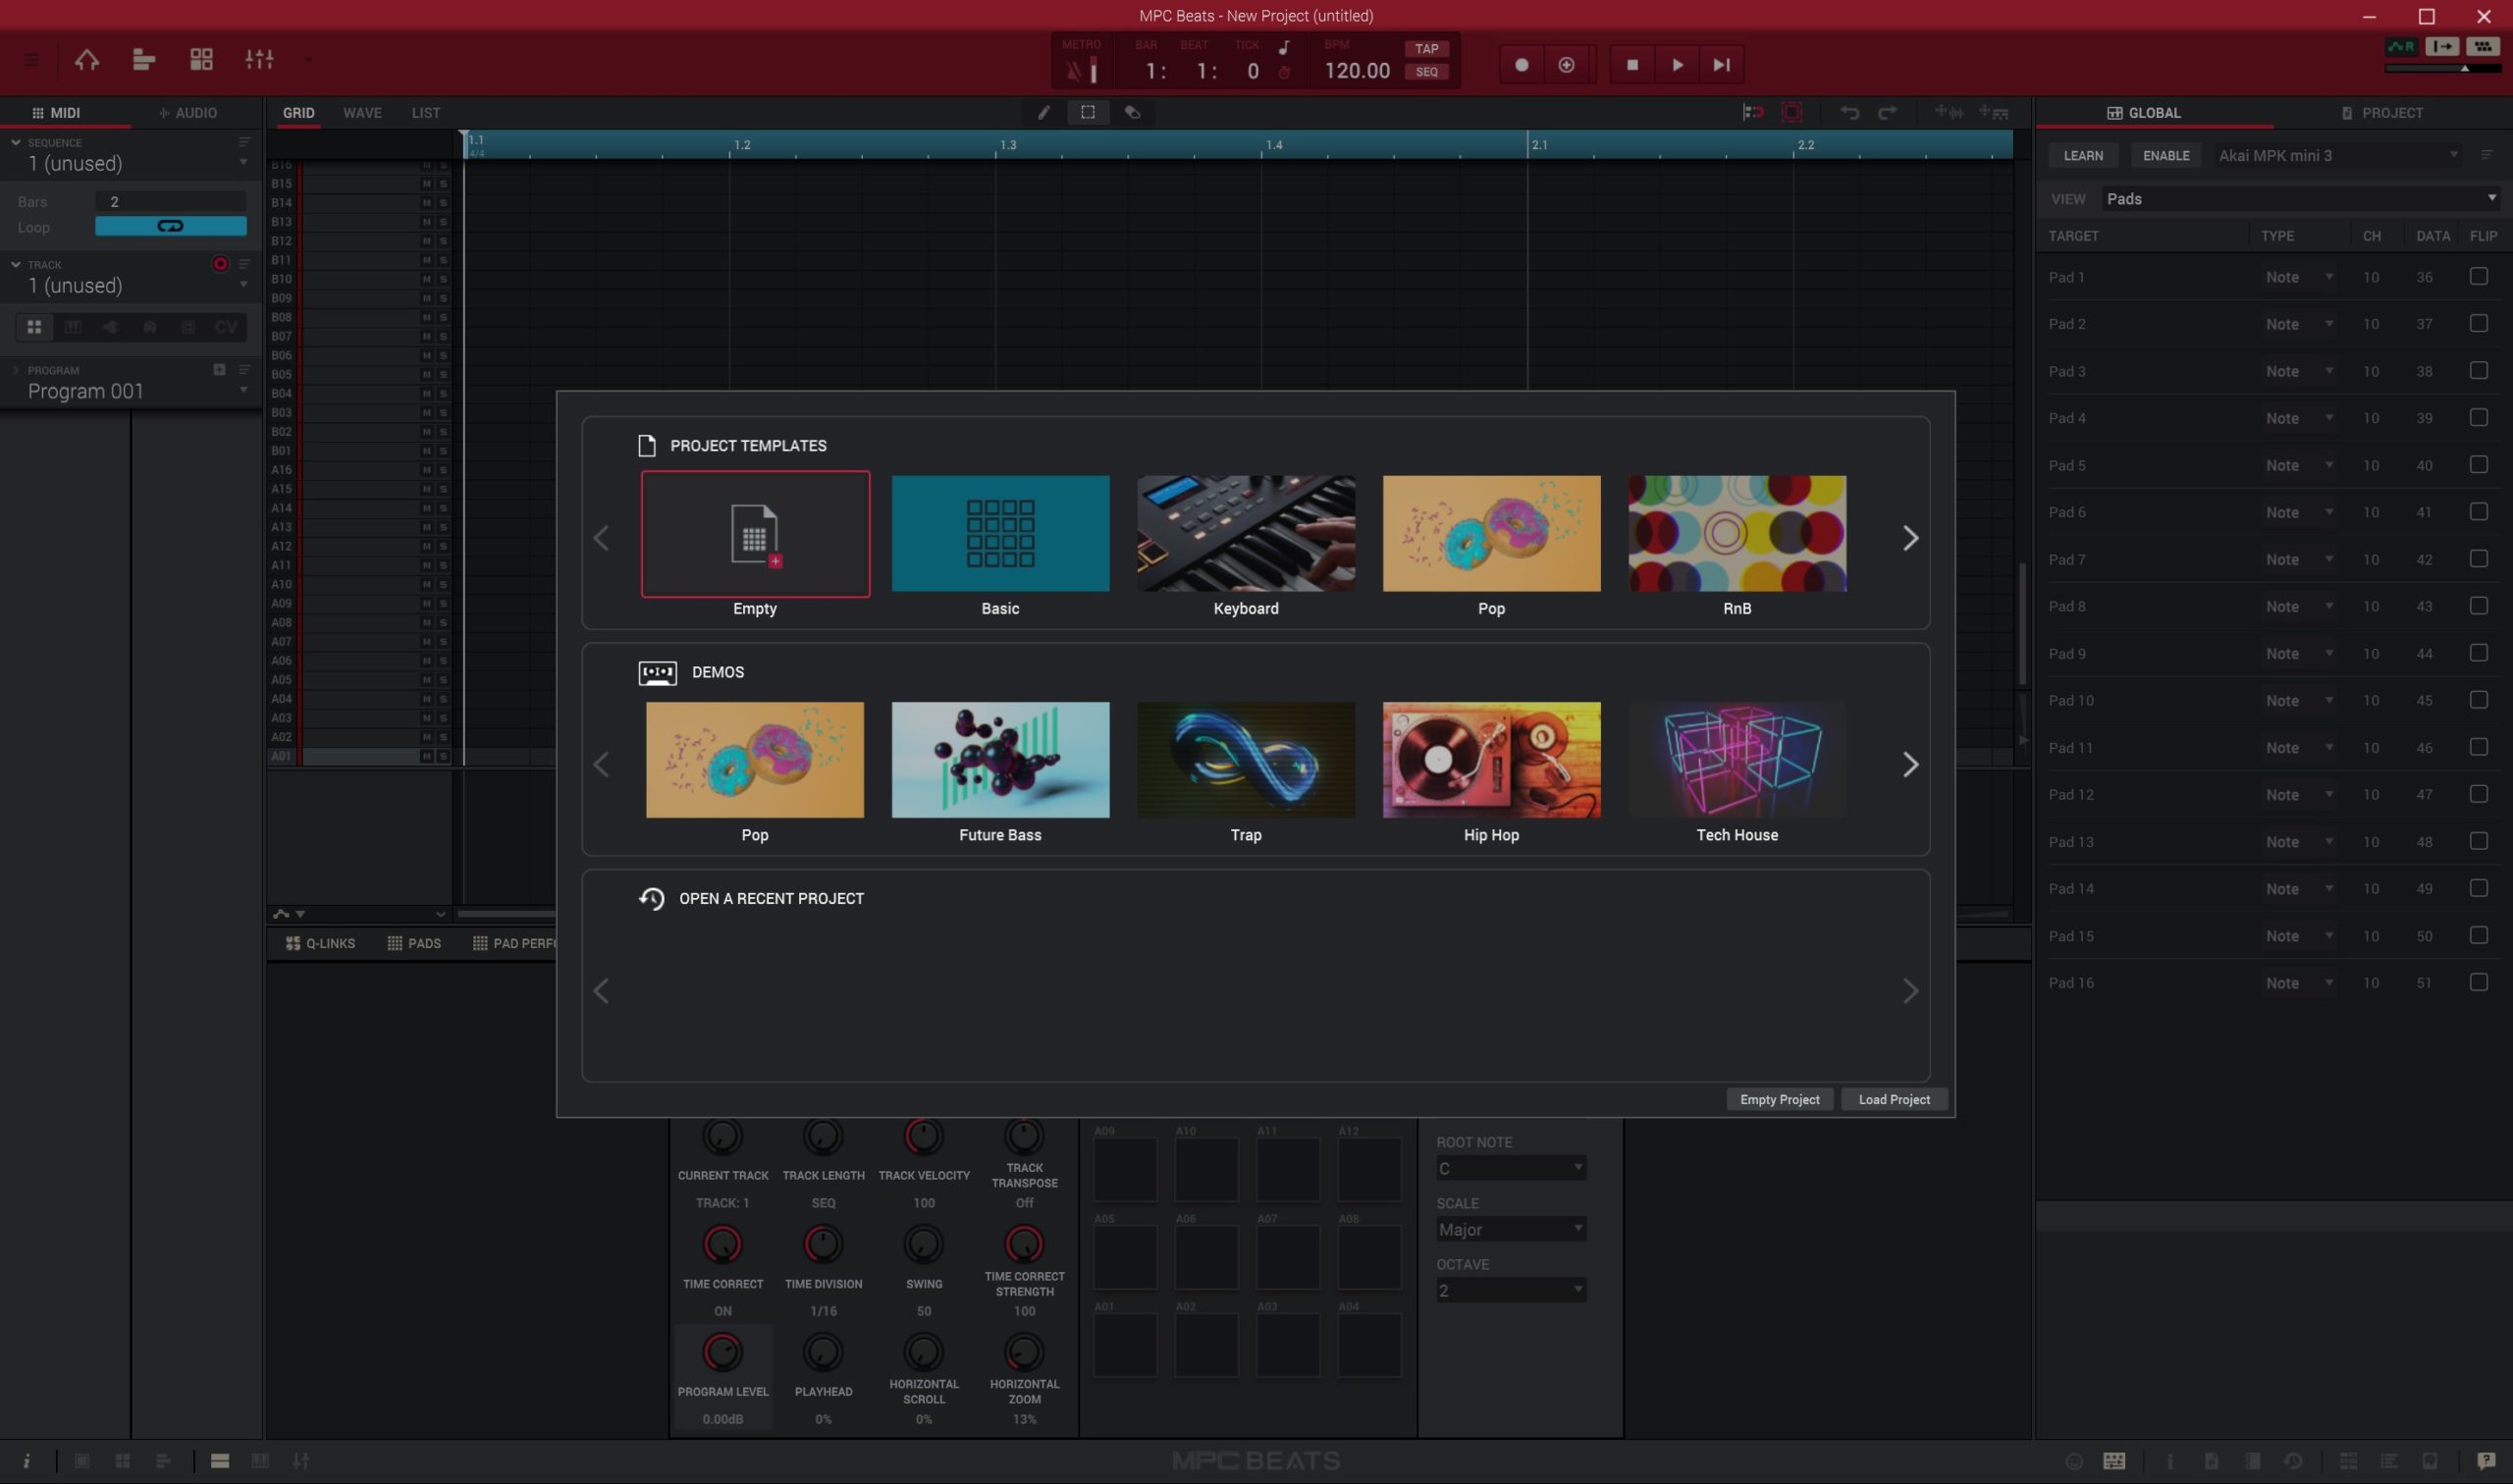Click the Bars input field
The height and width of the screenshot is (1484, 2513).
pos(170,202)
